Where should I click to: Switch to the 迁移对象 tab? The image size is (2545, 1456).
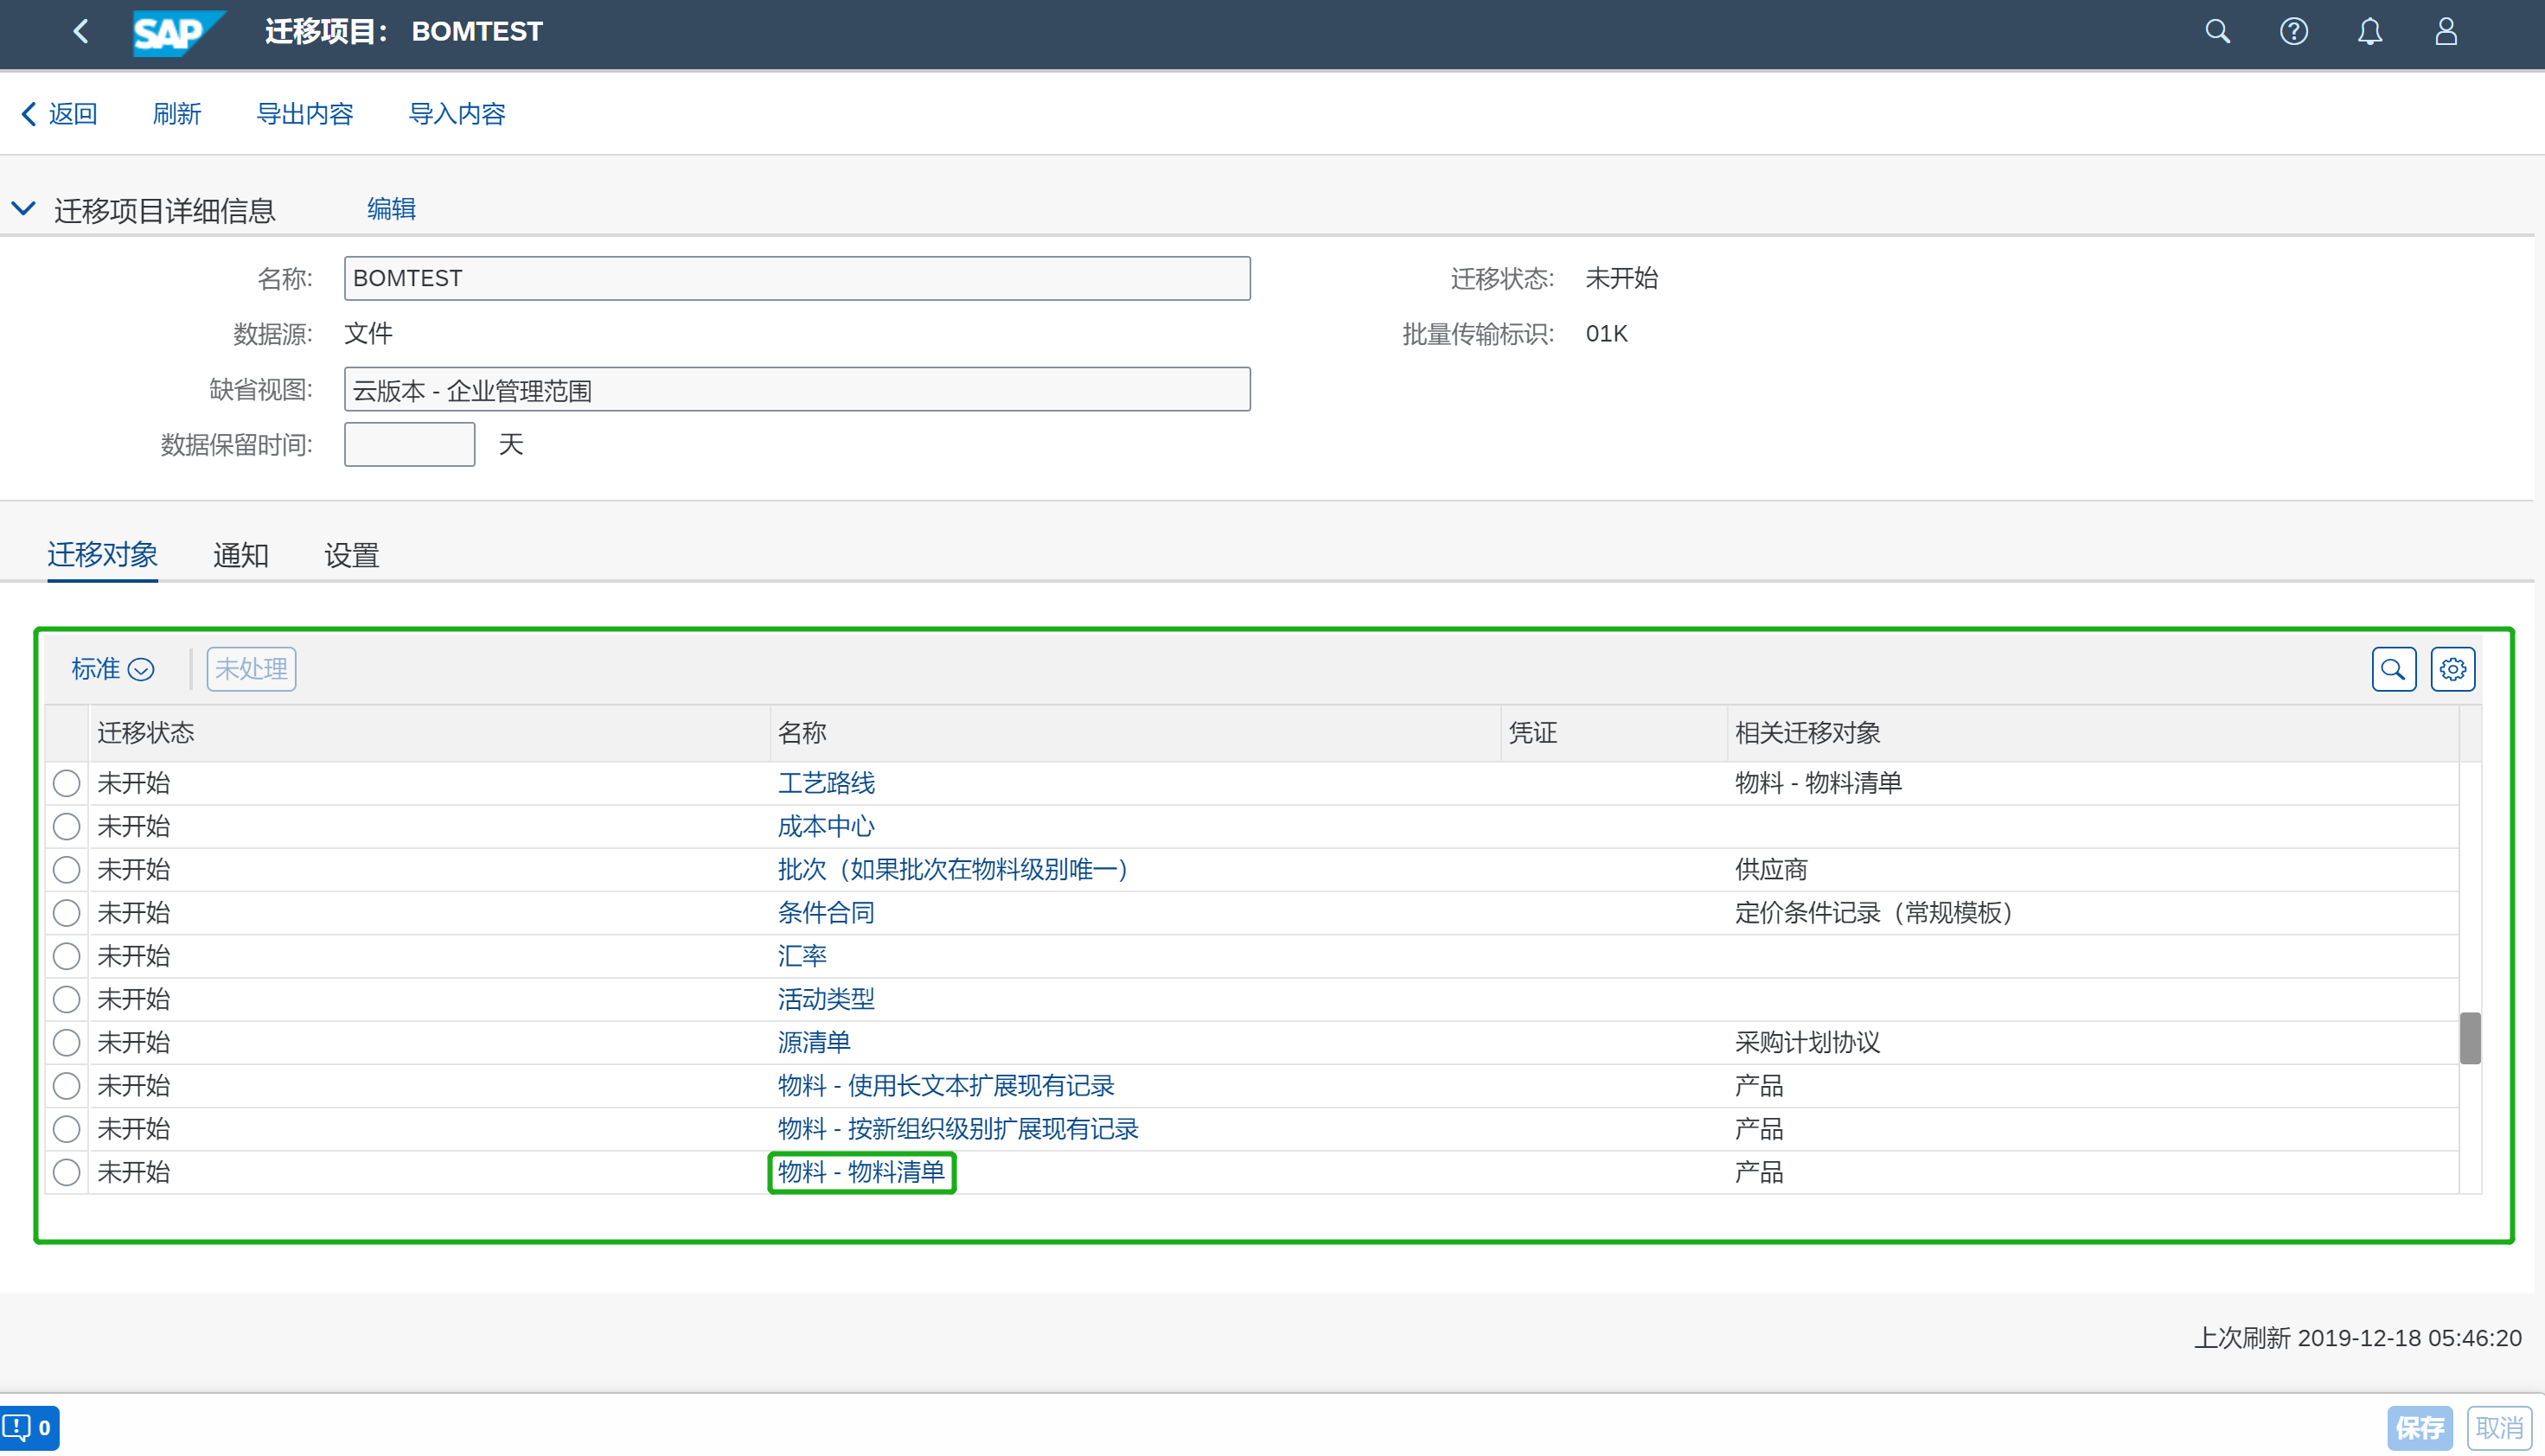click(x=102, y=555)
